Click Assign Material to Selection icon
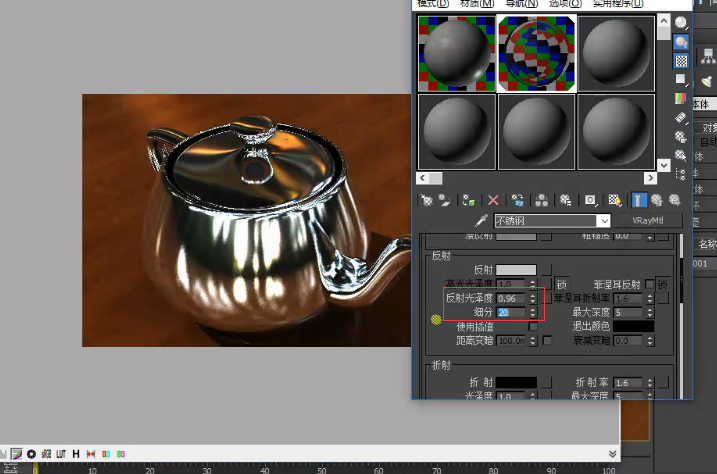717x474 pixels. coord(469,200)
